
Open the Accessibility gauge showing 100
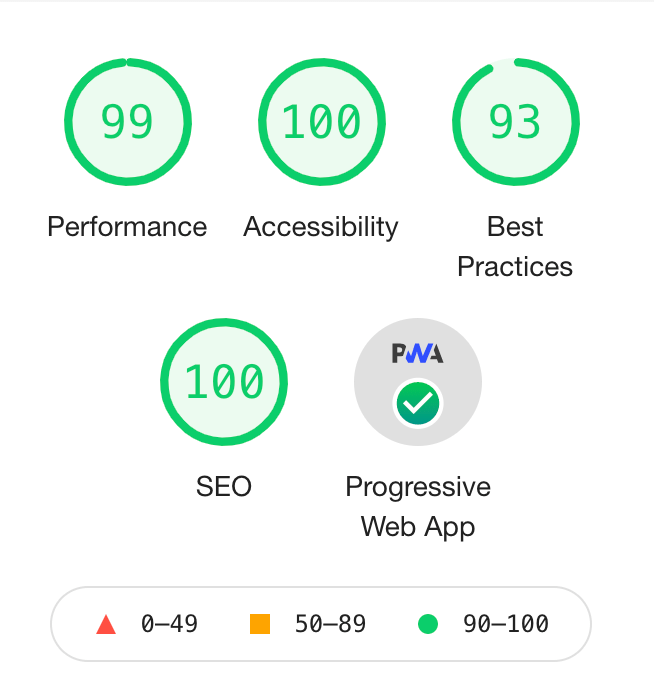coord(321,122)
